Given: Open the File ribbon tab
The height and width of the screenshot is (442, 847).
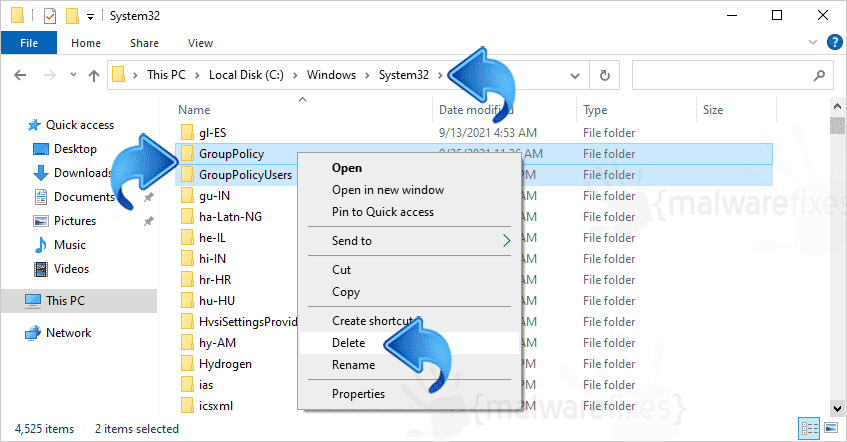Looking at the screenshot, I should coord(29,43).
